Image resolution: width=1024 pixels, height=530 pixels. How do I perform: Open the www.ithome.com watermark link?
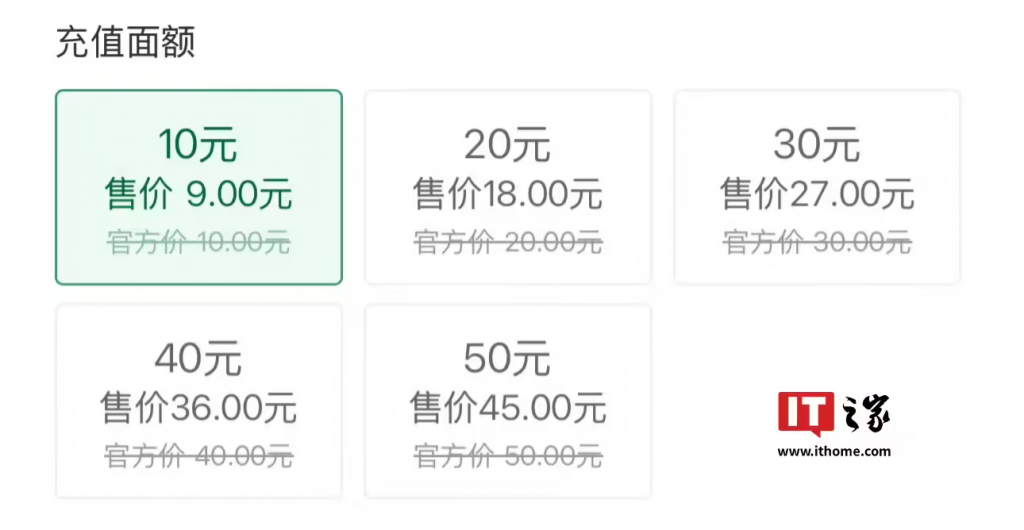click(x=833, y=451)
